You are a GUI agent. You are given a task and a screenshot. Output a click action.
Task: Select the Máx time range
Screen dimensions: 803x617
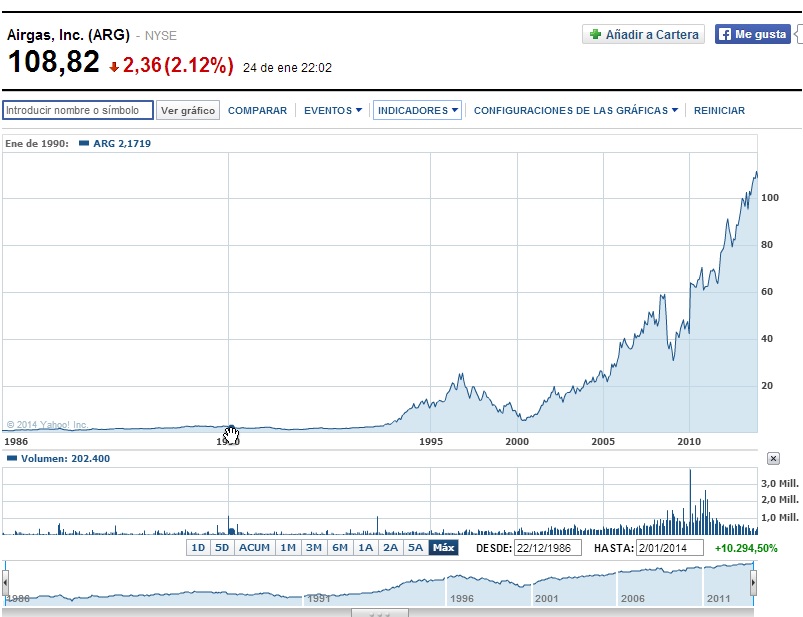click(443, 547)
